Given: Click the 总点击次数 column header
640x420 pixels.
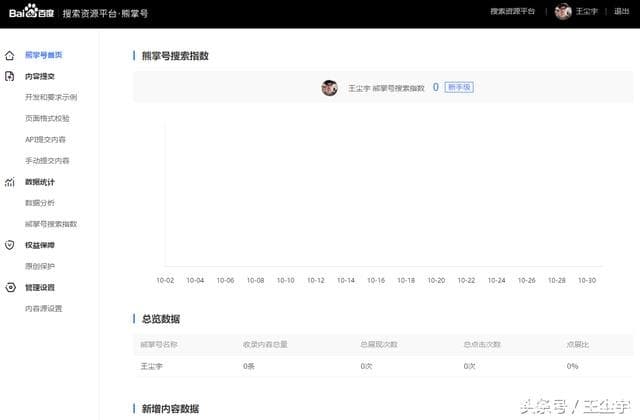Looking at the screenshot, I should (x=482, y=344).
